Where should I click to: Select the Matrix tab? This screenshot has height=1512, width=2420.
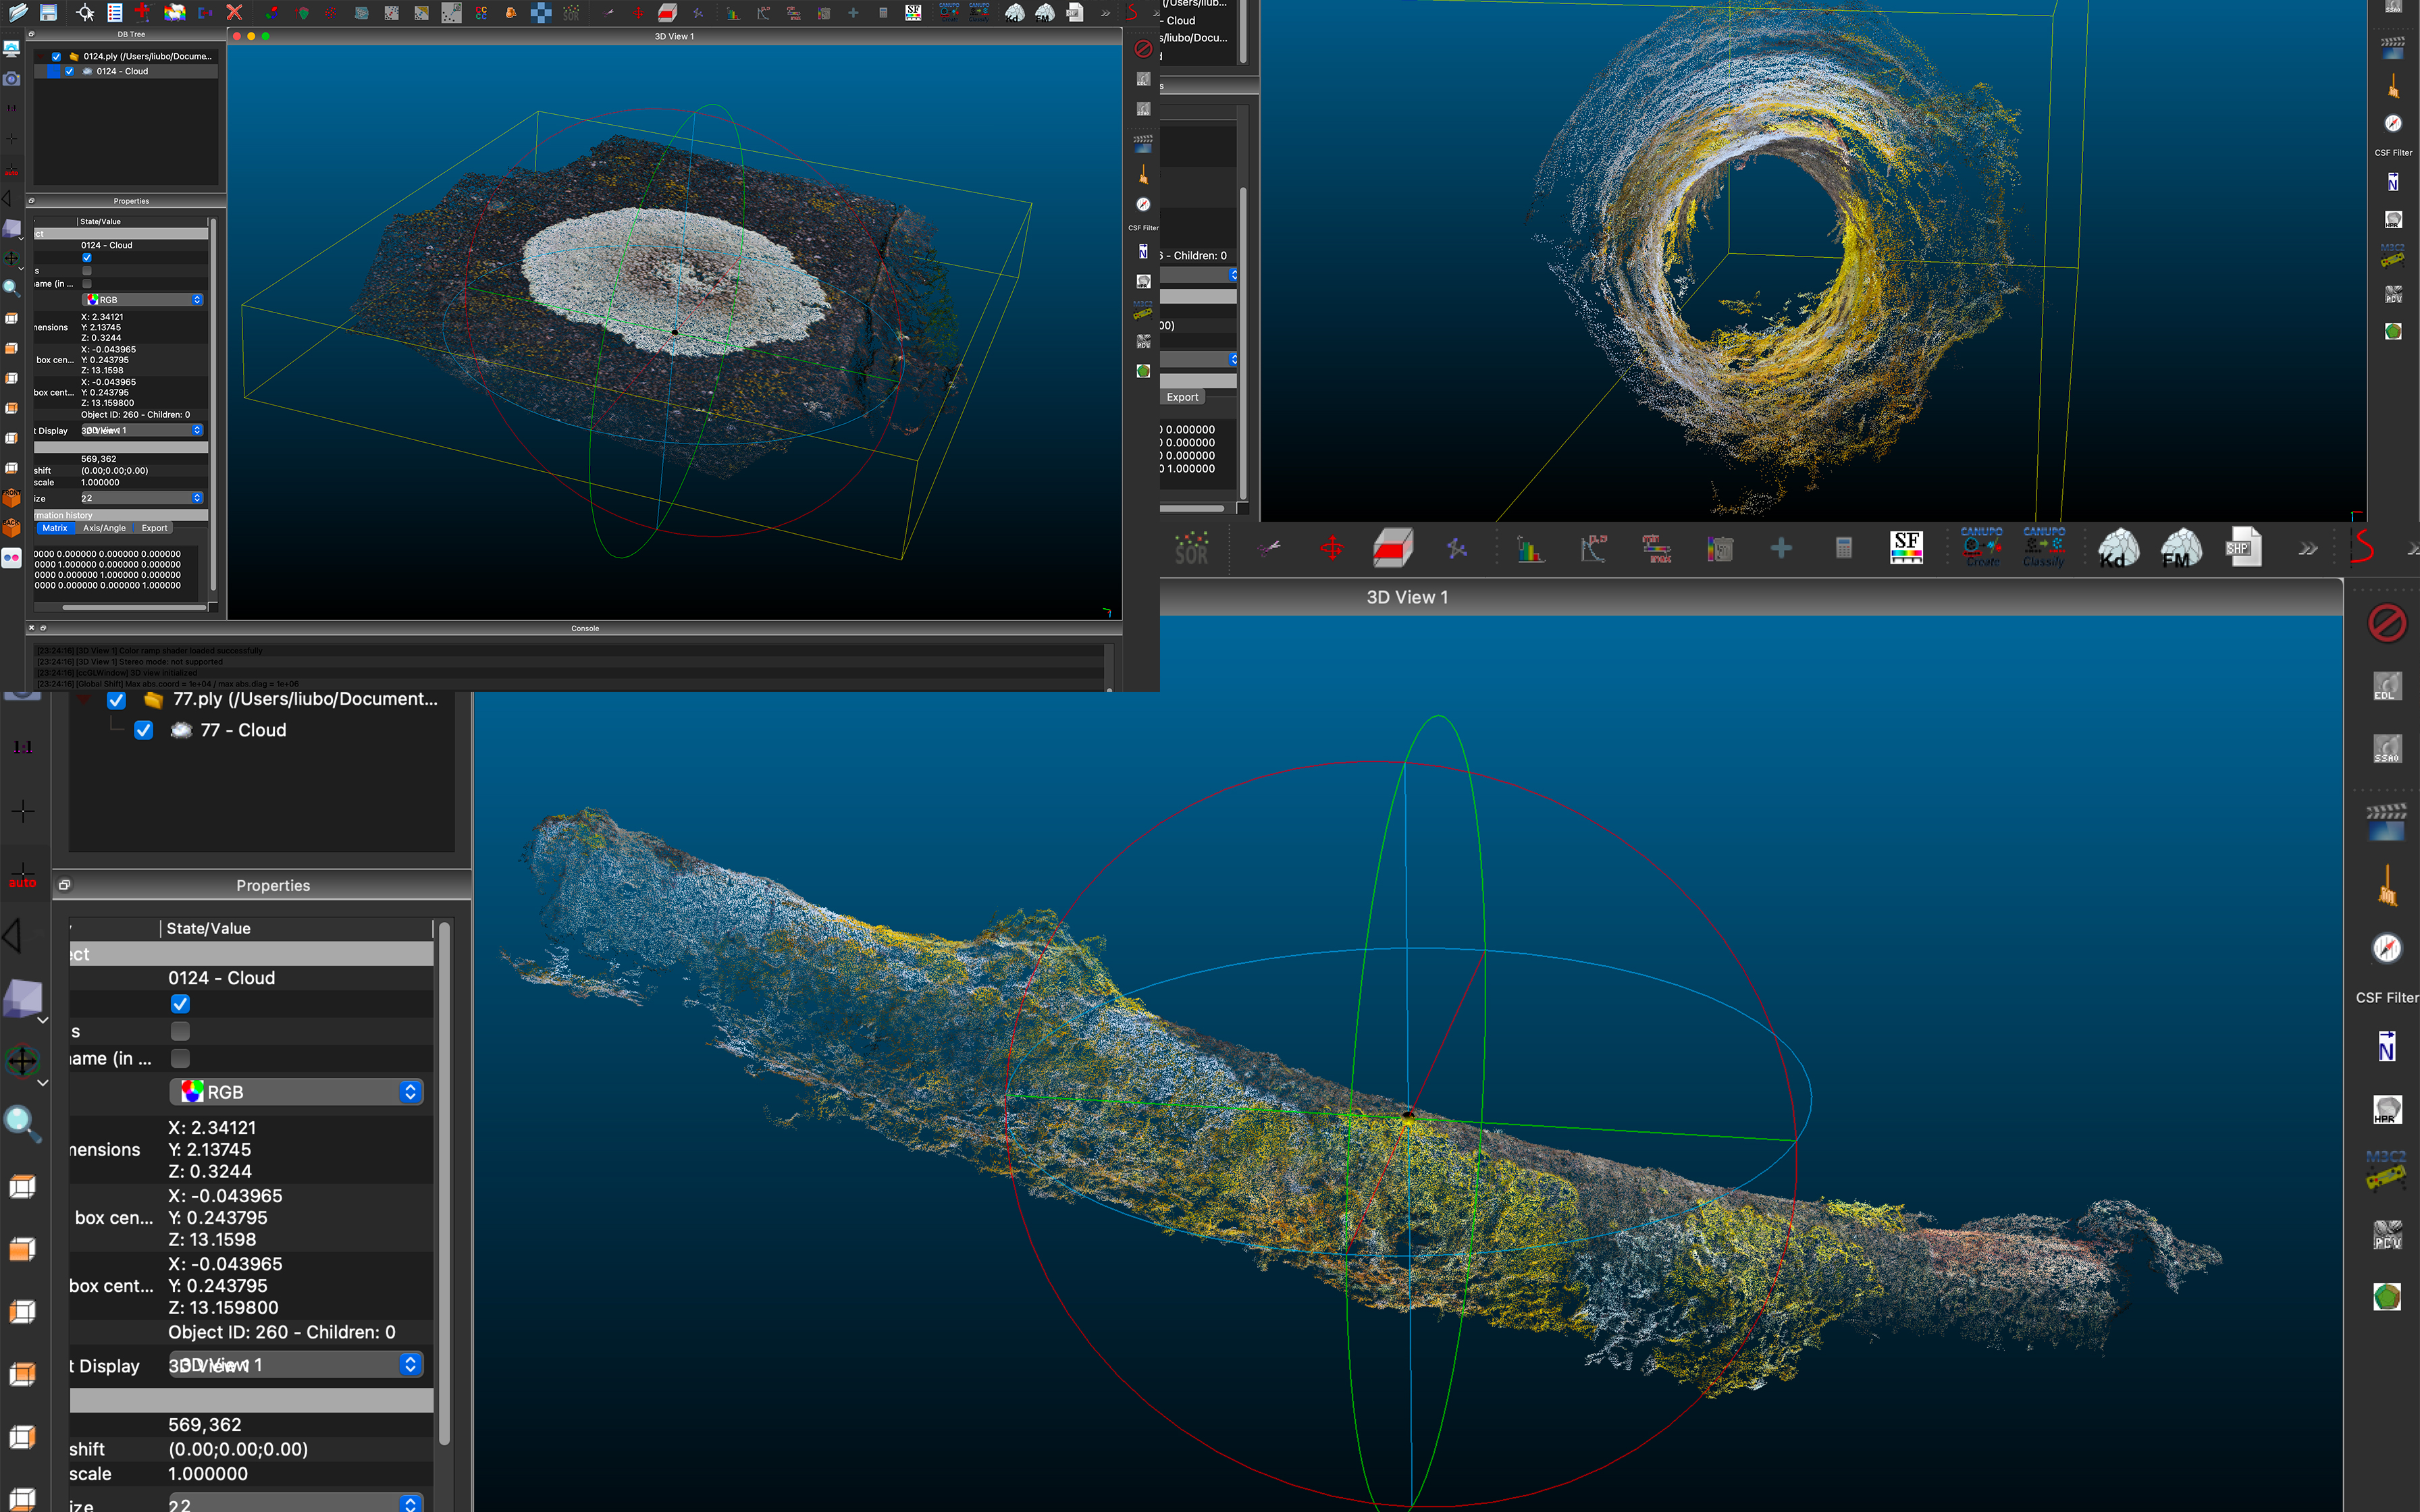click(55, 528)
